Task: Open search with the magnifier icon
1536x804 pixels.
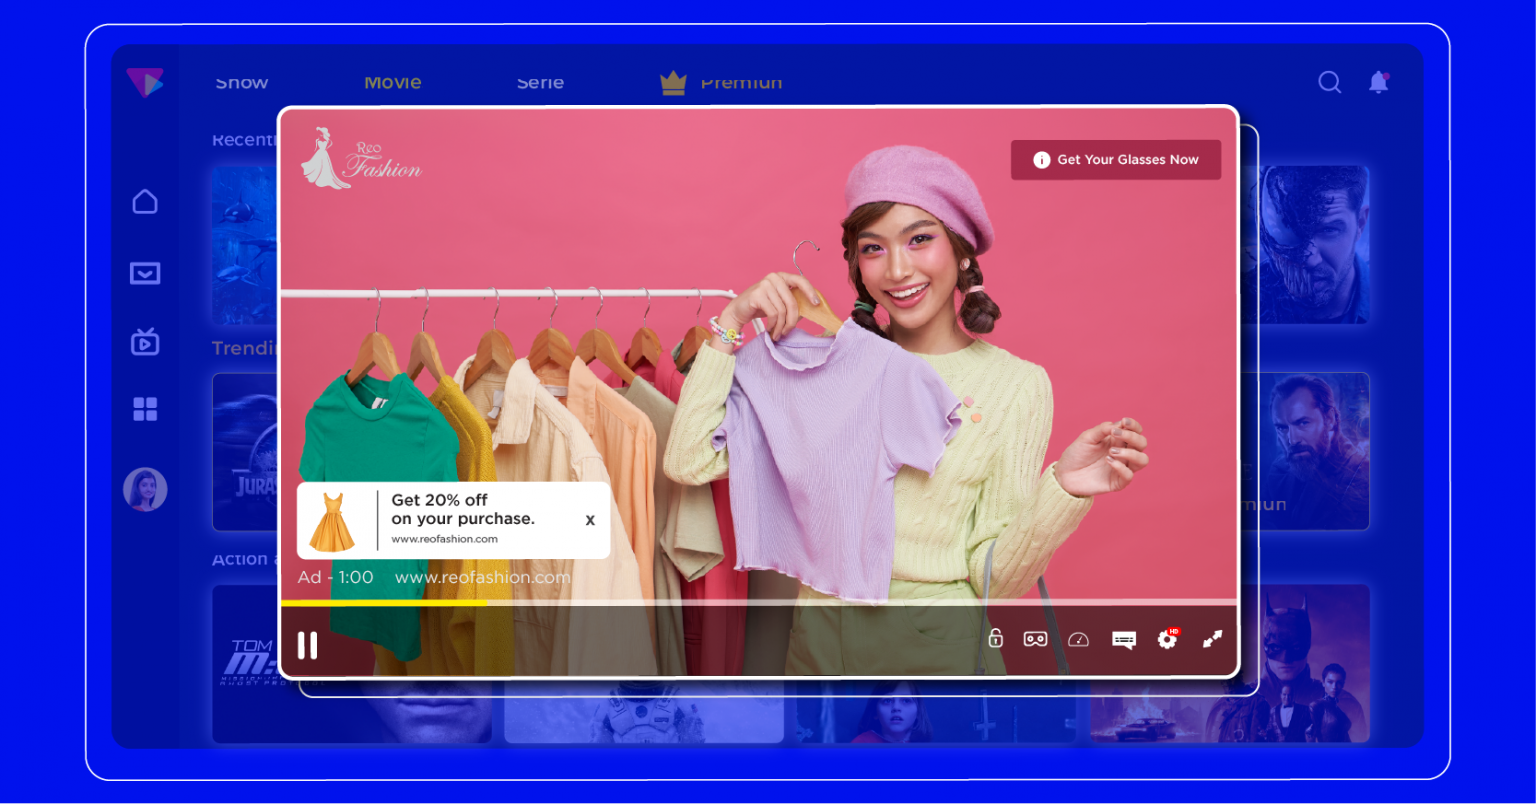Action: click(x=1330, y=82)
